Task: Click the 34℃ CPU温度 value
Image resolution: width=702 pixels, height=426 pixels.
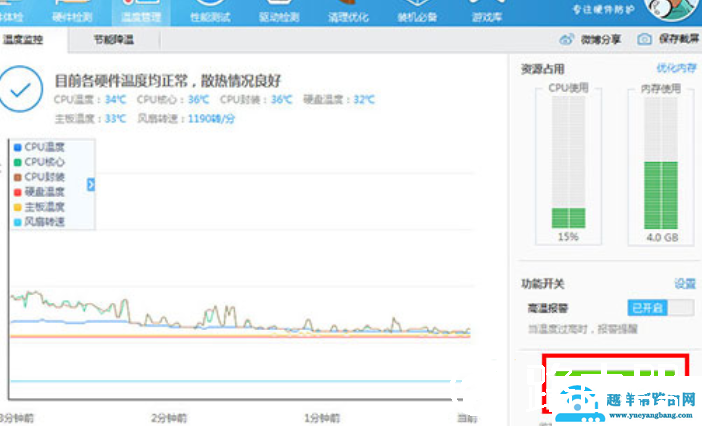Action: pyautogui.click(x=116, y=99)
